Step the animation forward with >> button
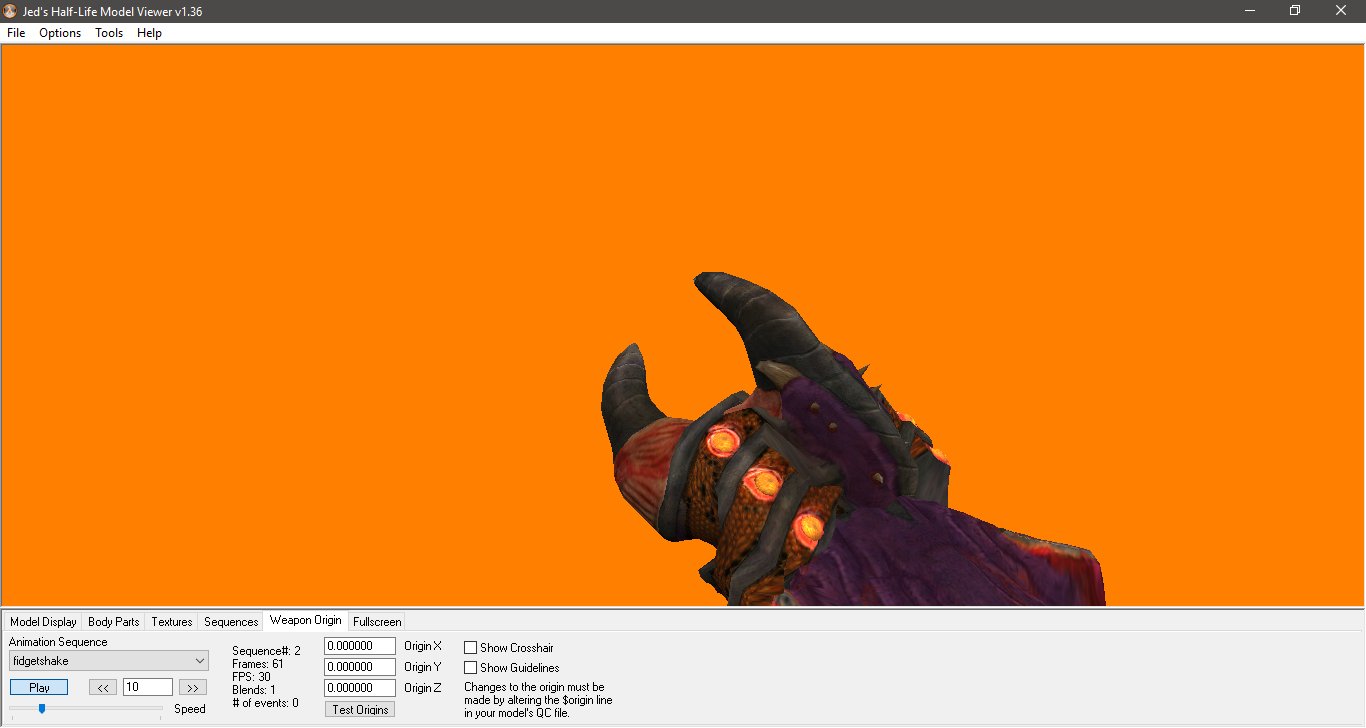1366x728 pixels. tap(192, 687)
